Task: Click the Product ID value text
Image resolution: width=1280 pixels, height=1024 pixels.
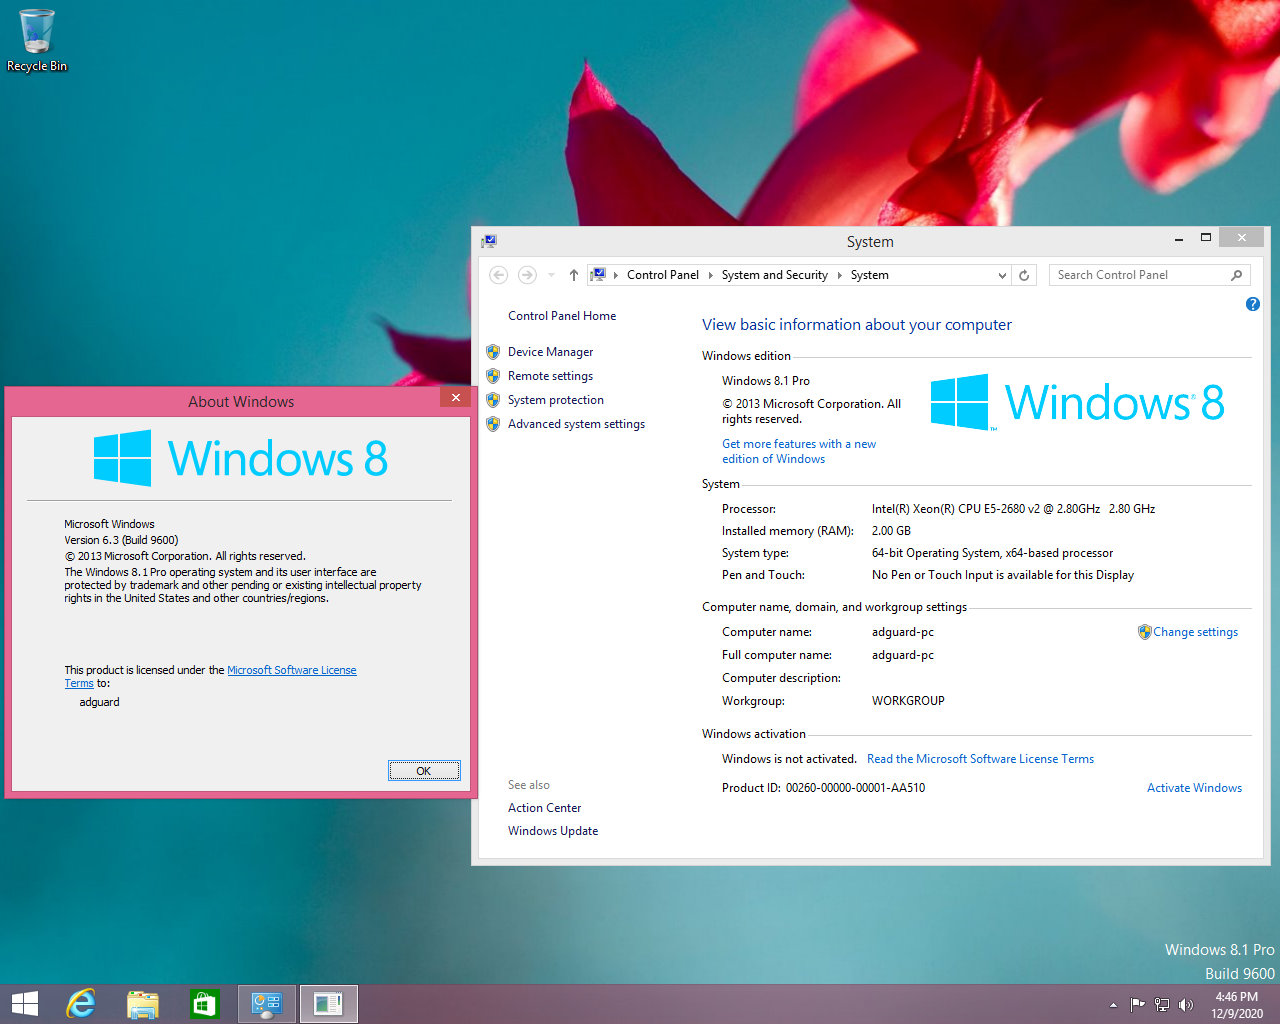Action: pos(855,788)
